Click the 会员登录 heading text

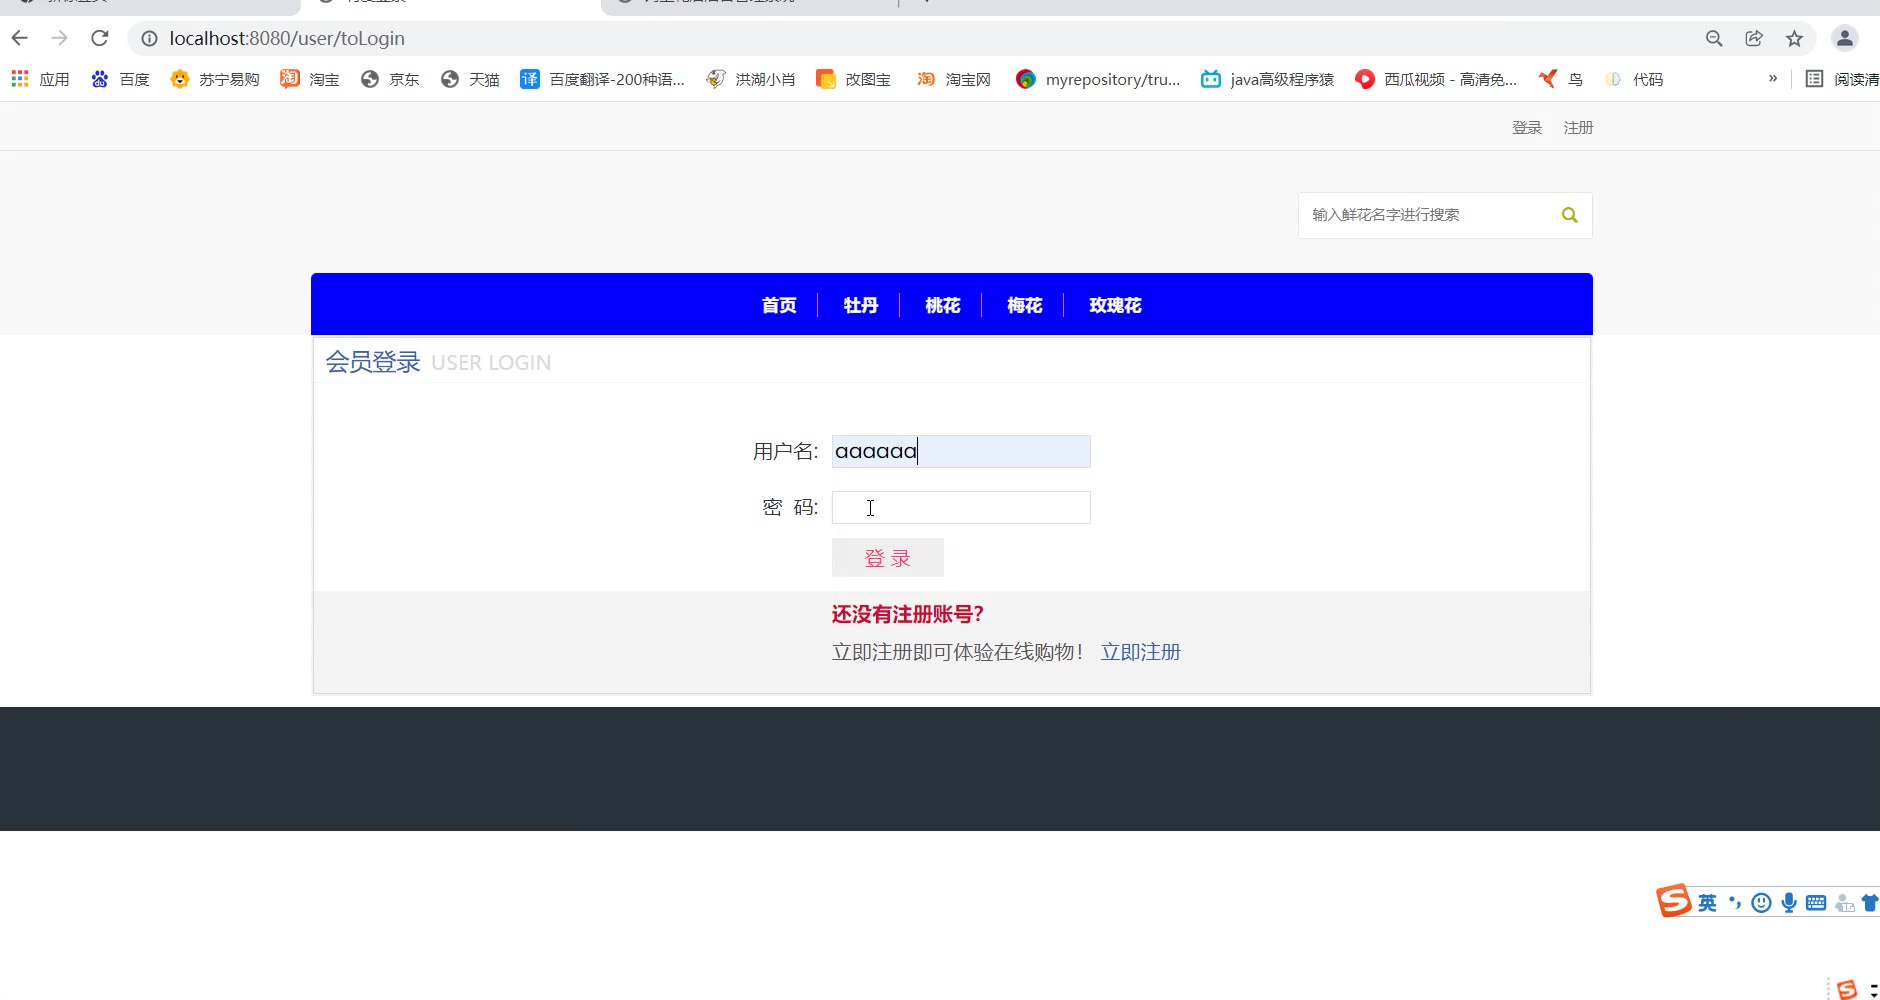373,362
